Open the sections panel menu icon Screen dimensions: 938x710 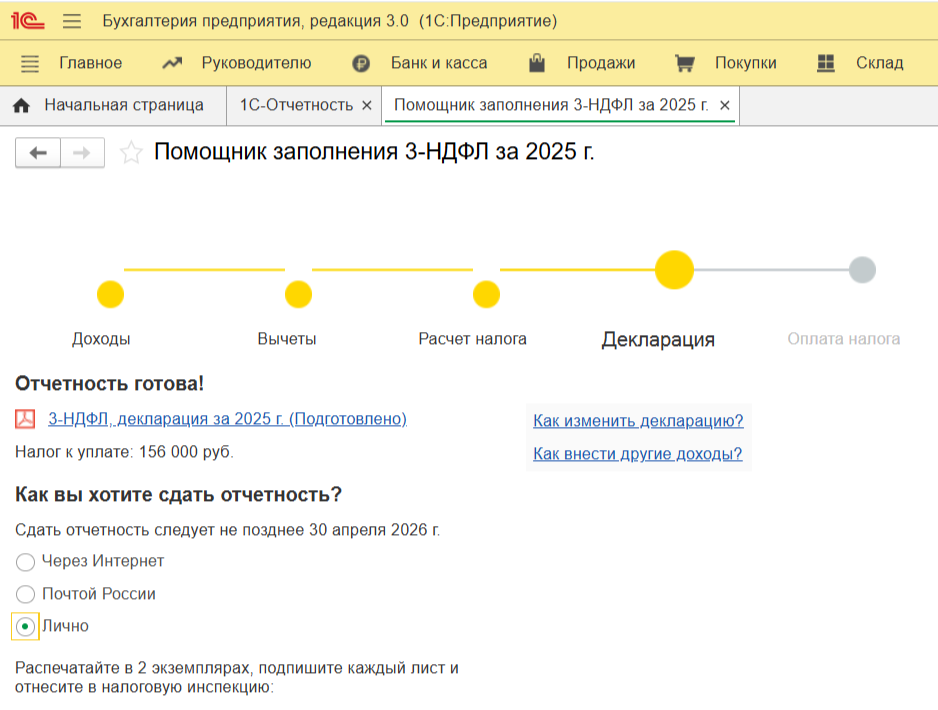(30, 63)
